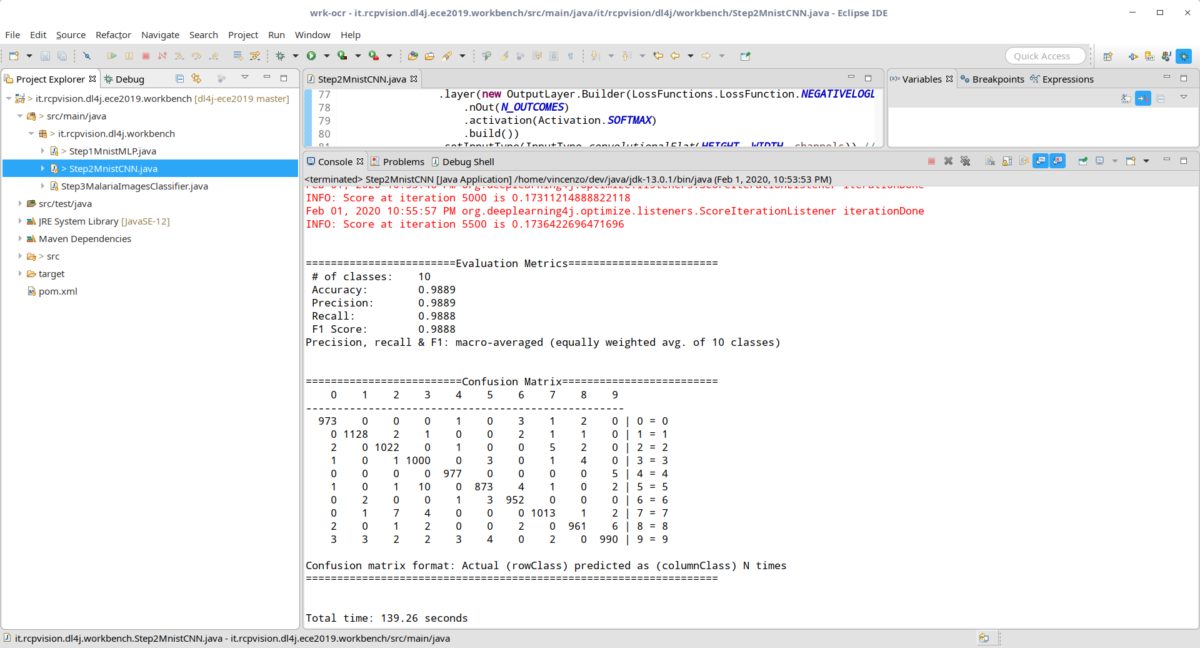
Task: Switch to the Problems tab
Action: pyautogui.click(x=405, y=160)
